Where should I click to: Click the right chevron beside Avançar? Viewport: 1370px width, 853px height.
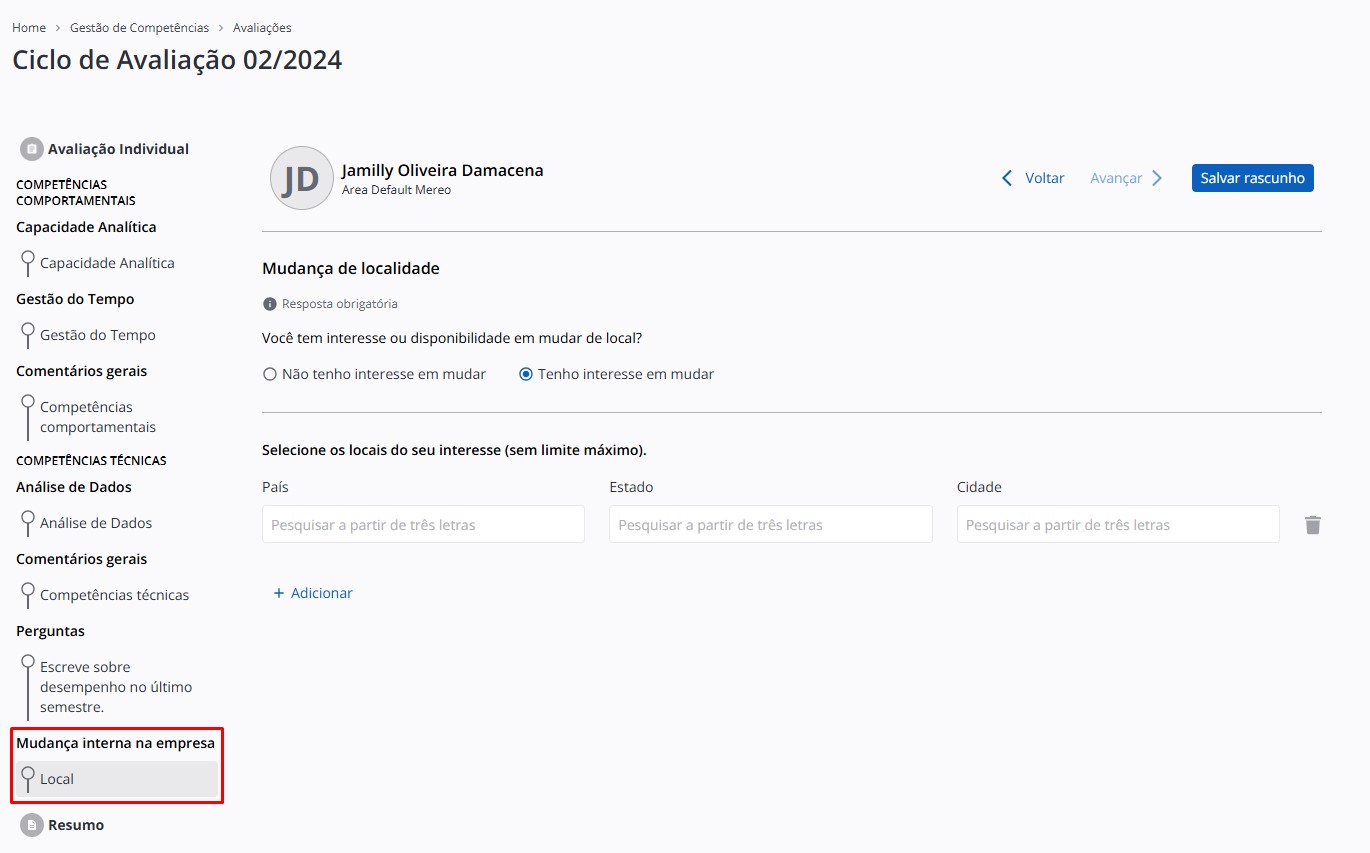click(x=1157, y=178)
